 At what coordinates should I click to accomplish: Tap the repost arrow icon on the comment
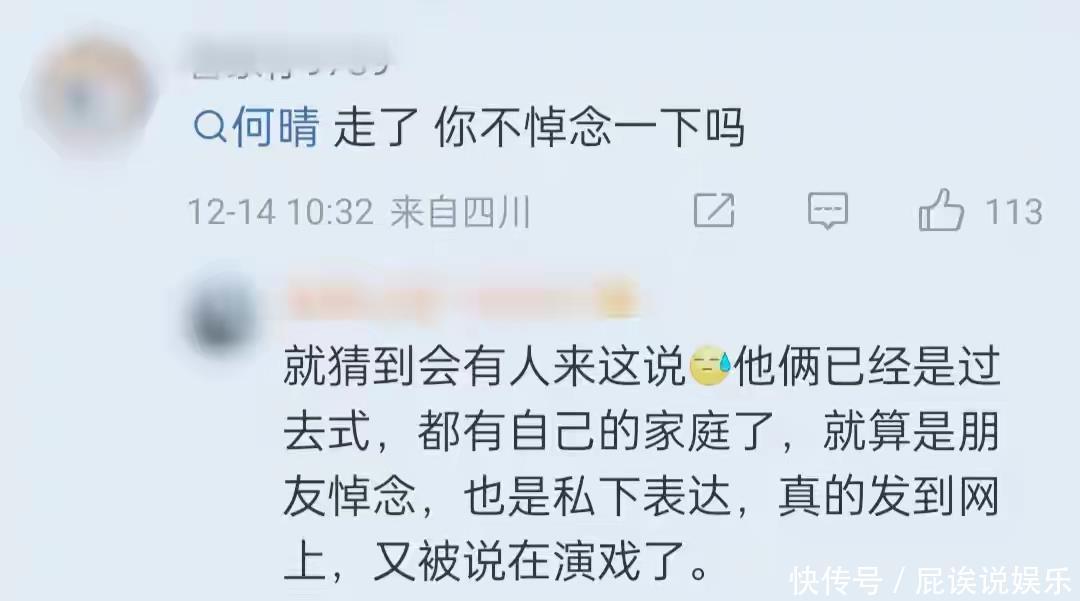714,210
